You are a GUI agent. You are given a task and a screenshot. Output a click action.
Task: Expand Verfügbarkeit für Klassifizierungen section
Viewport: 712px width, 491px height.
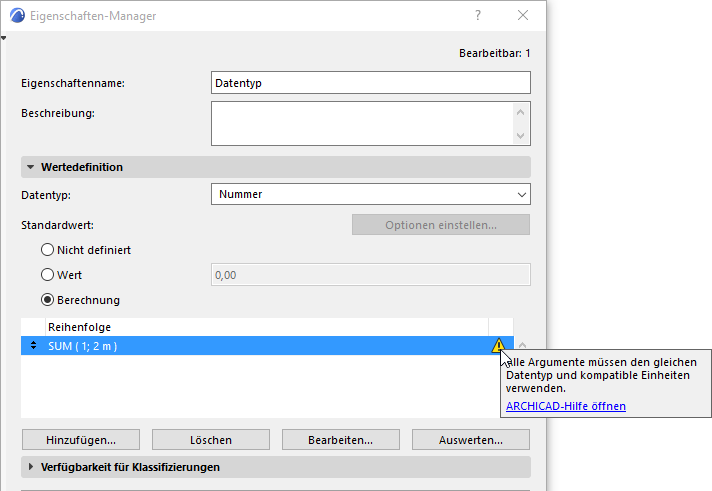30,467
